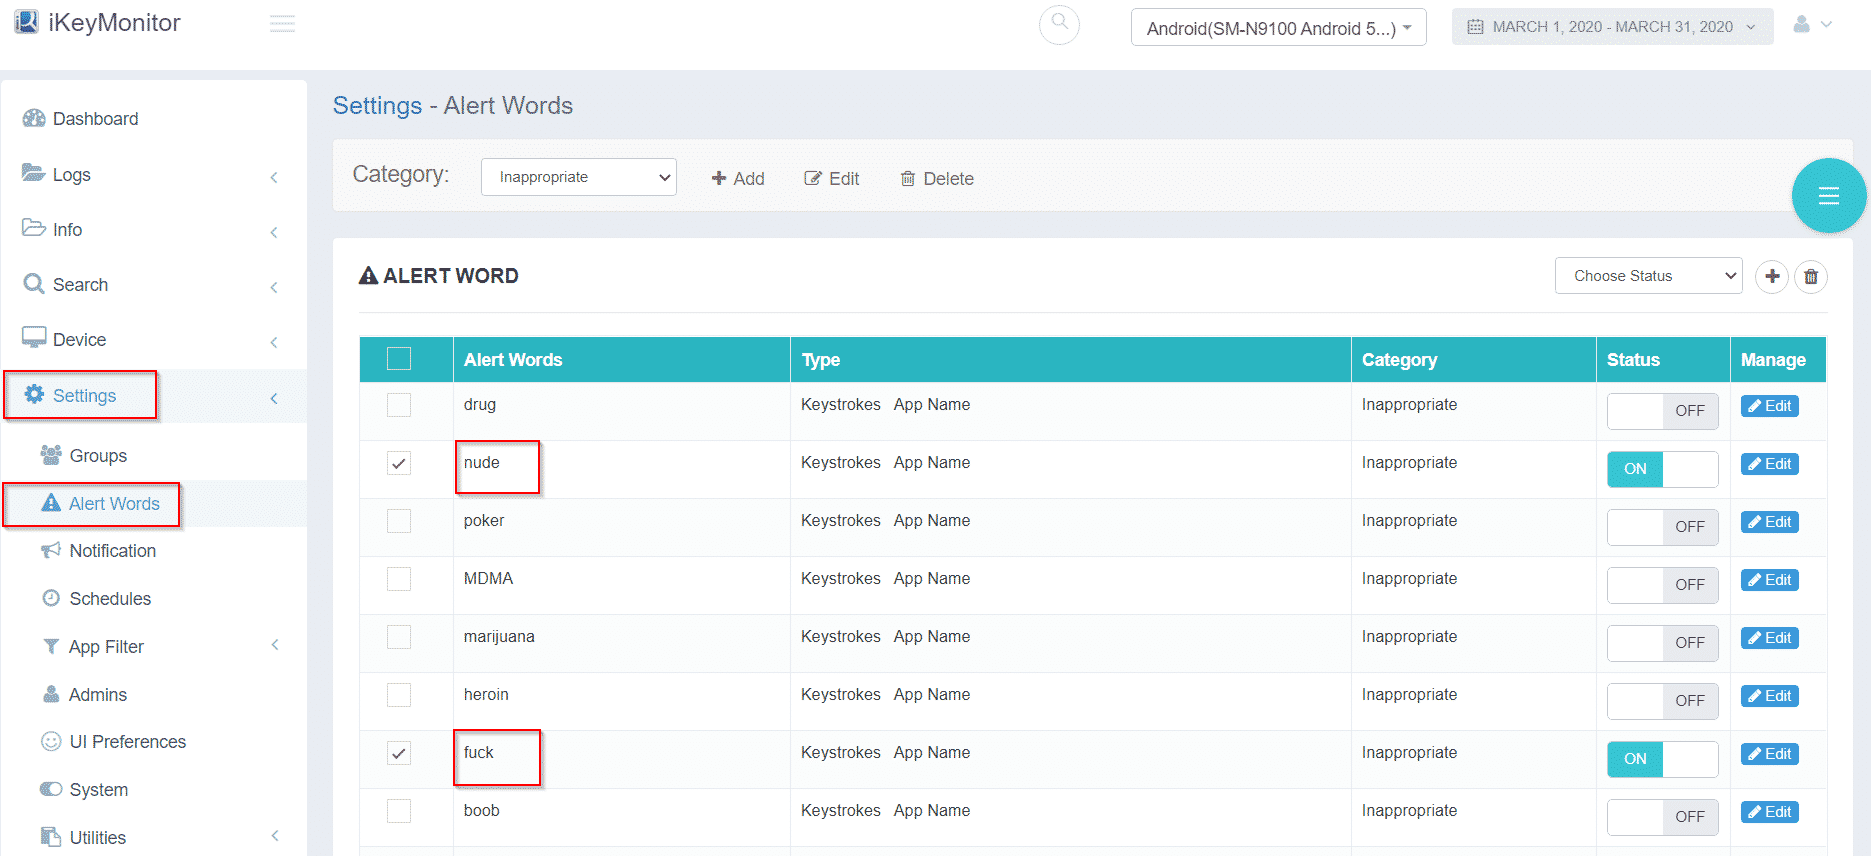This screenshot has width=1871, height=856.
Task: Click the teal floating menu button
Action: pyautogui.click(x=1828, y=196)
